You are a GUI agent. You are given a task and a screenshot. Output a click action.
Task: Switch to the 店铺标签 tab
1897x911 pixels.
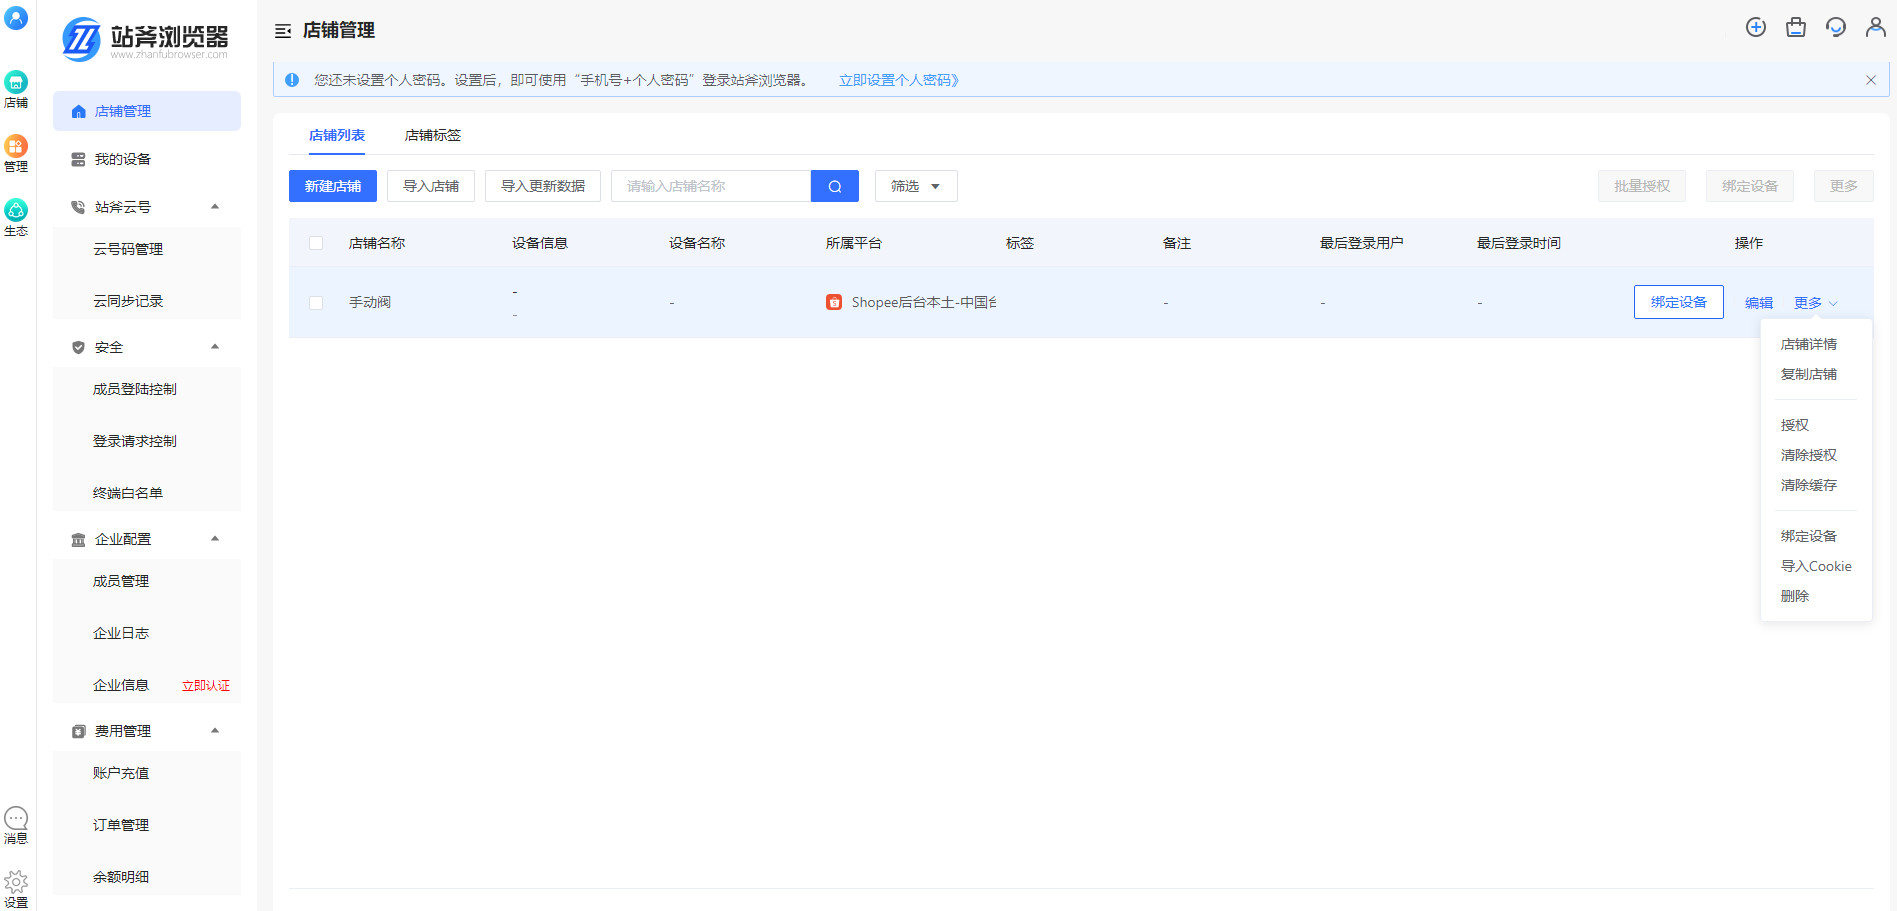coord(433,135)
